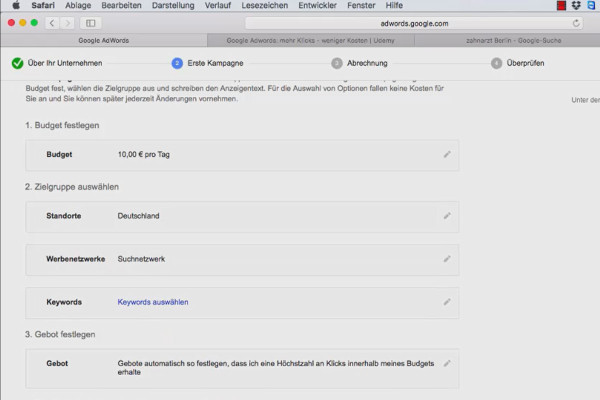600x400 pixels.
Task: Click the Werbenetzwerke row label
Action: point(75,259)
